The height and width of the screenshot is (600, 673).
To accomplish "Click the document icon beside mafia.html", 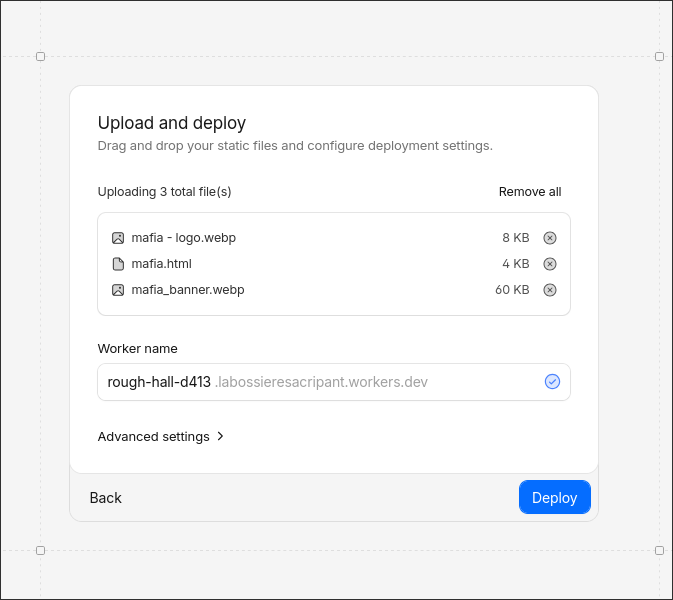I will [118, 264].
